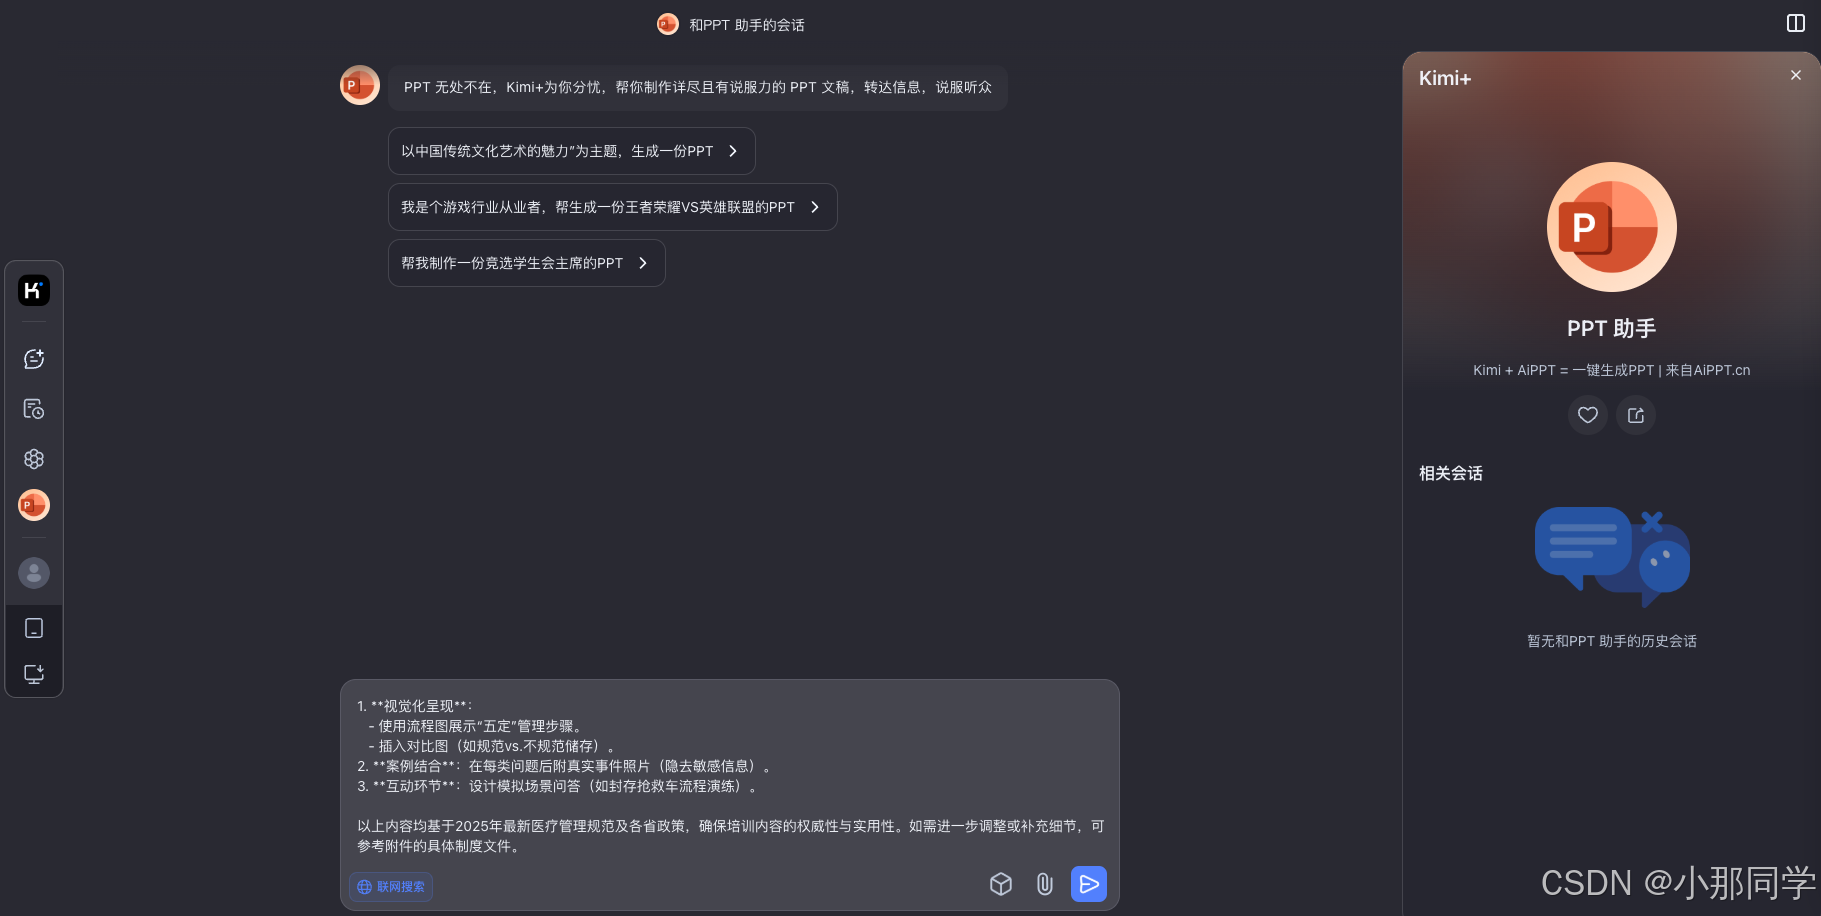1821x916 pixels.
Task: Click the mobile app icon in the sidebar
Action: [34, 628]
